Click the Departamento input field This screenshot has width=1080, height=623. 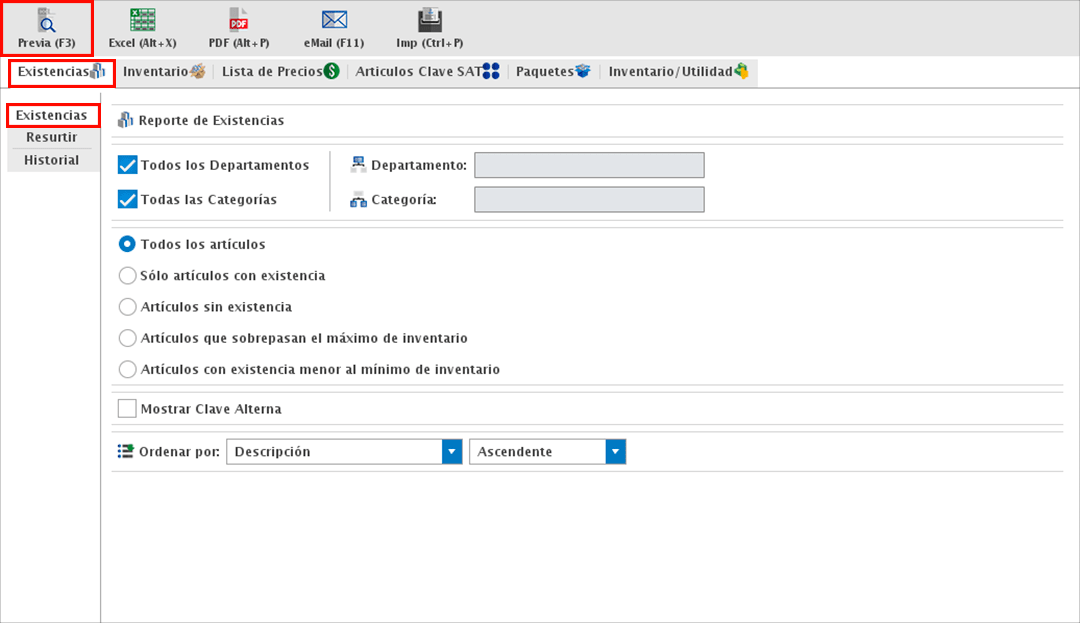(x=589, y=164)
